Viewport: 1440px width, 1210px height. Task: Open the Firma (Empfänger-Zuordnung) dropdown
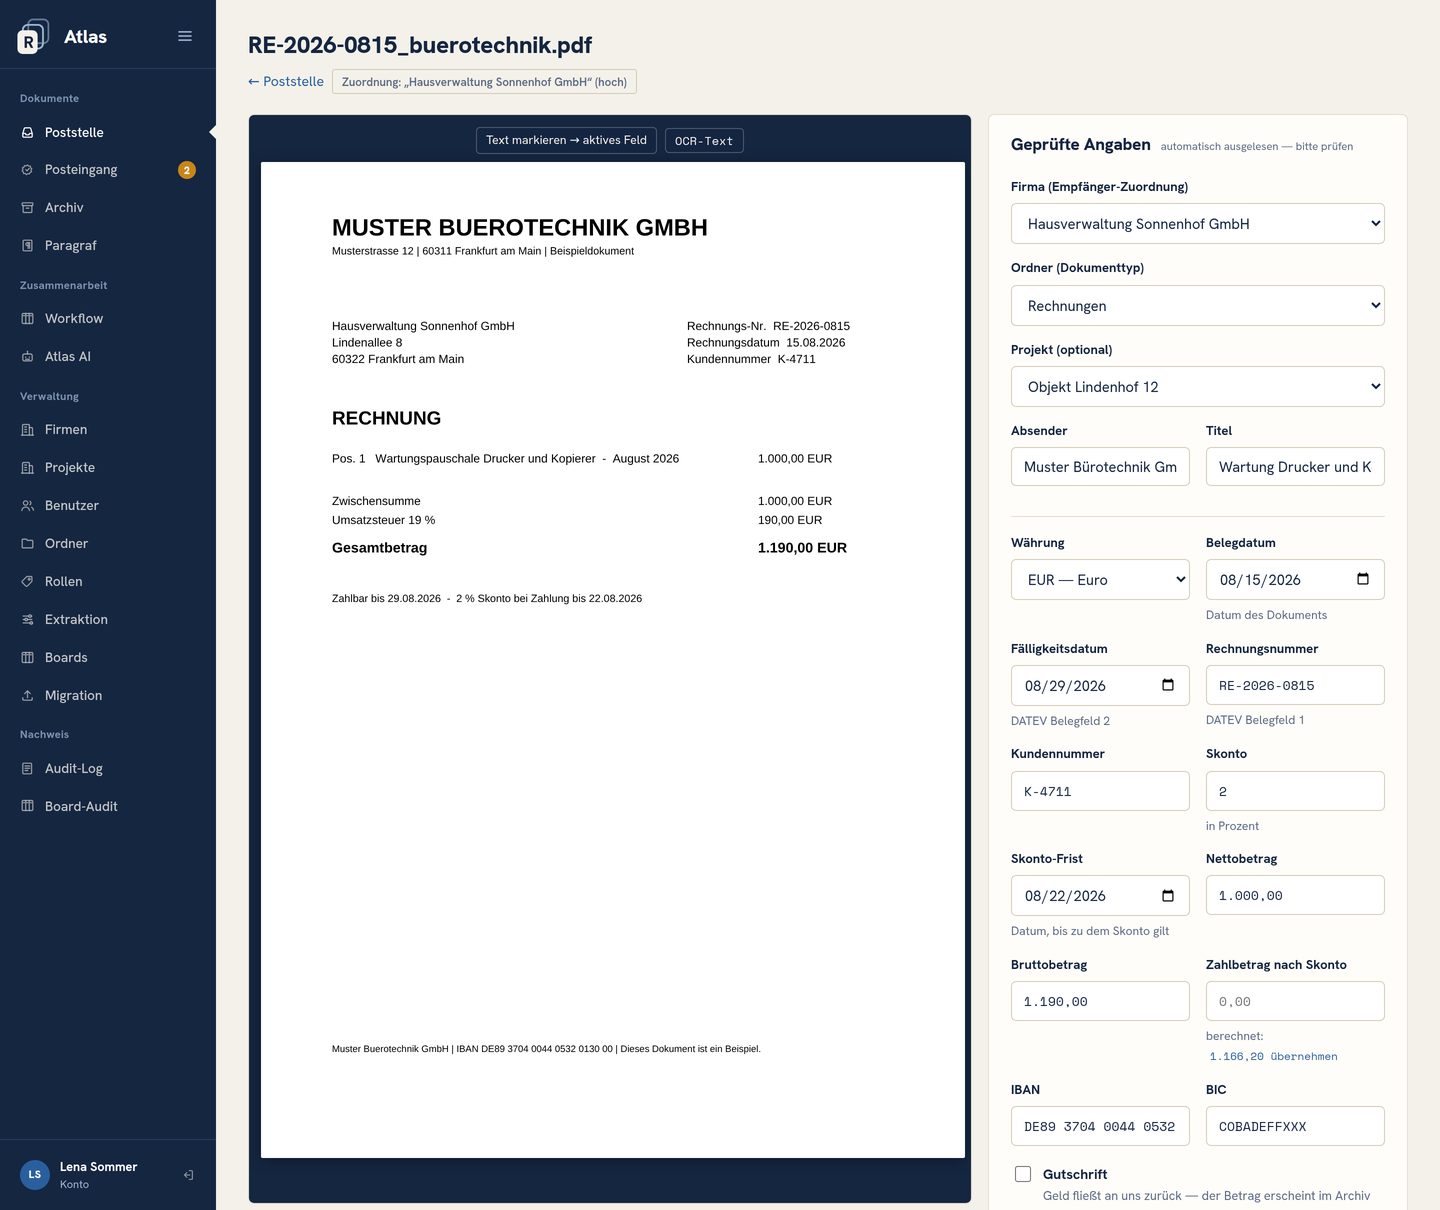tap(1198, 224)
